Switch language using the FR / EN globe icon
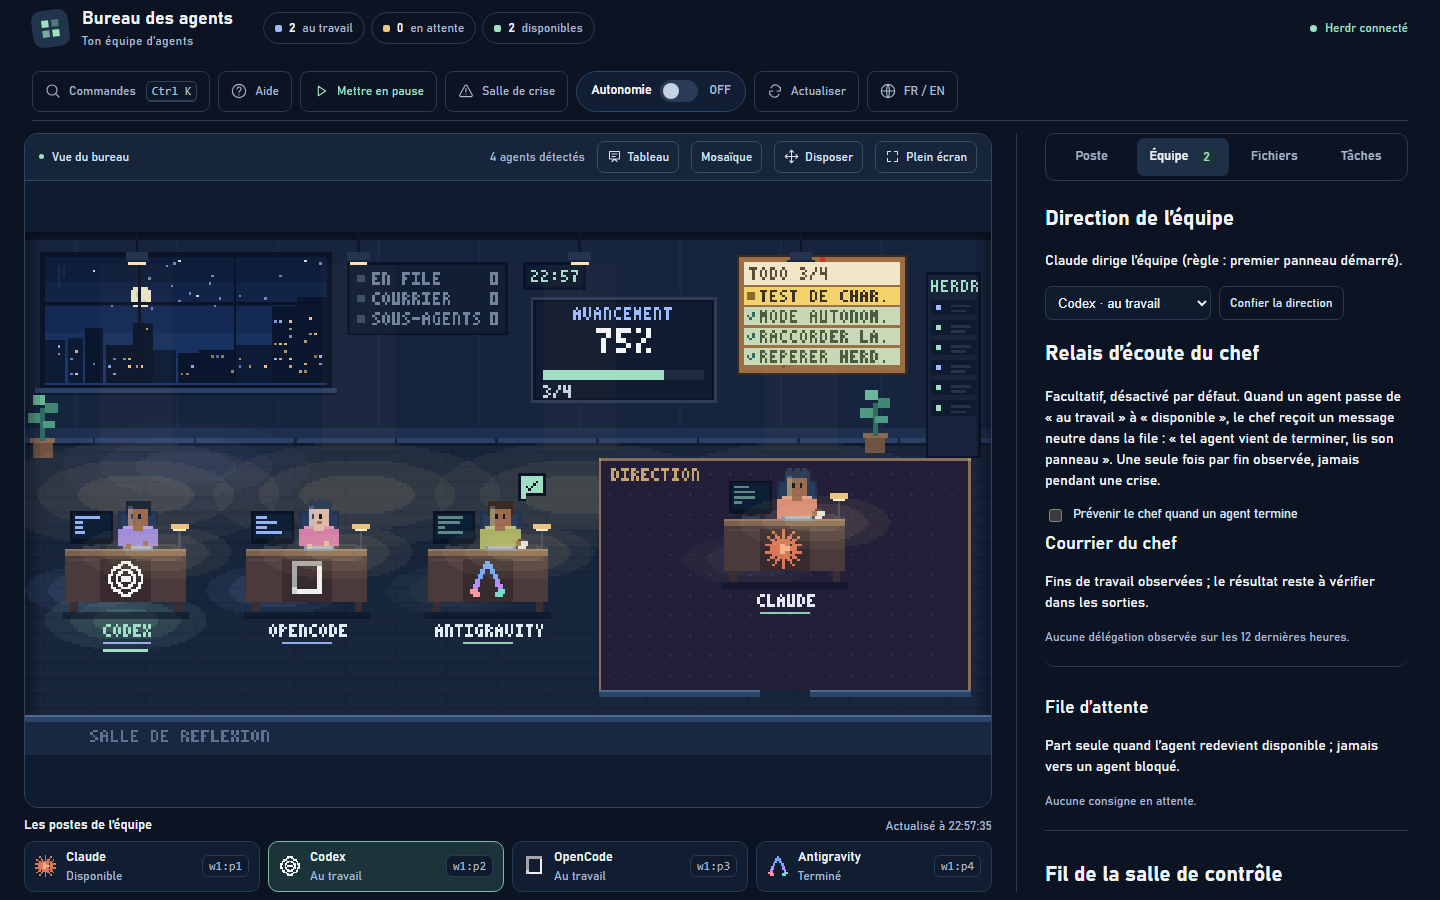This screenshot has width=1440, height=900. point(888,91)
